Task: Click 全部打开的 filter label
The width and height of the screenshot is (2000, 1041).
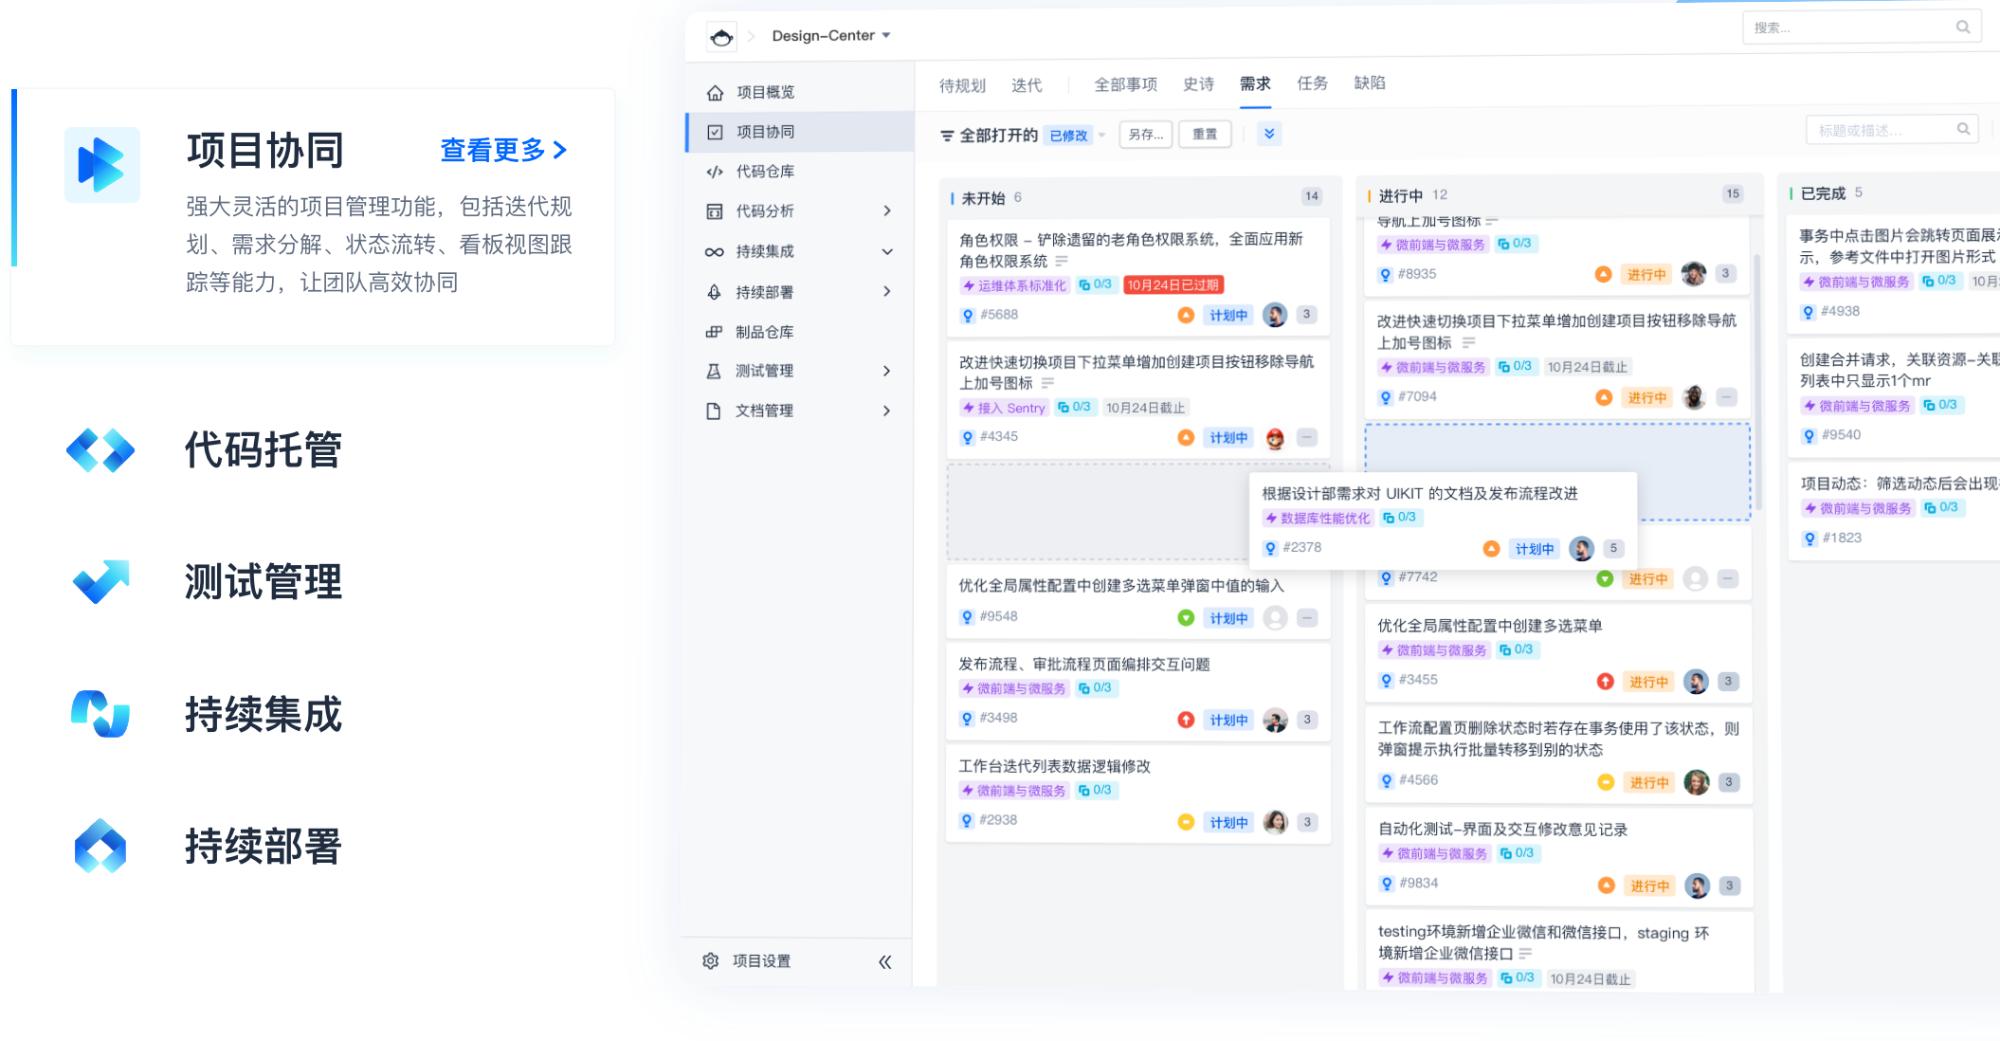Action: coord(998,136)
